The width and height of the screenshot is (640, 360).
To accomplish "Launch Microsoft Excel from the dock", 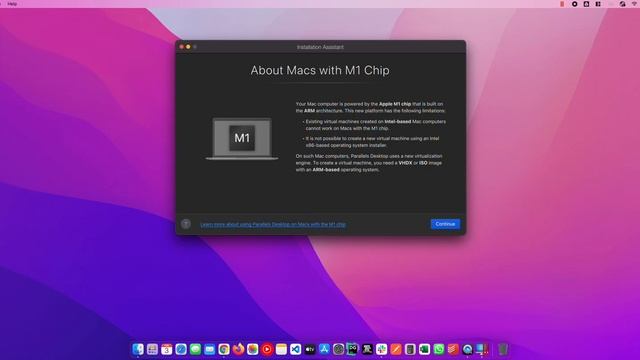I will [x=424, y=349].
